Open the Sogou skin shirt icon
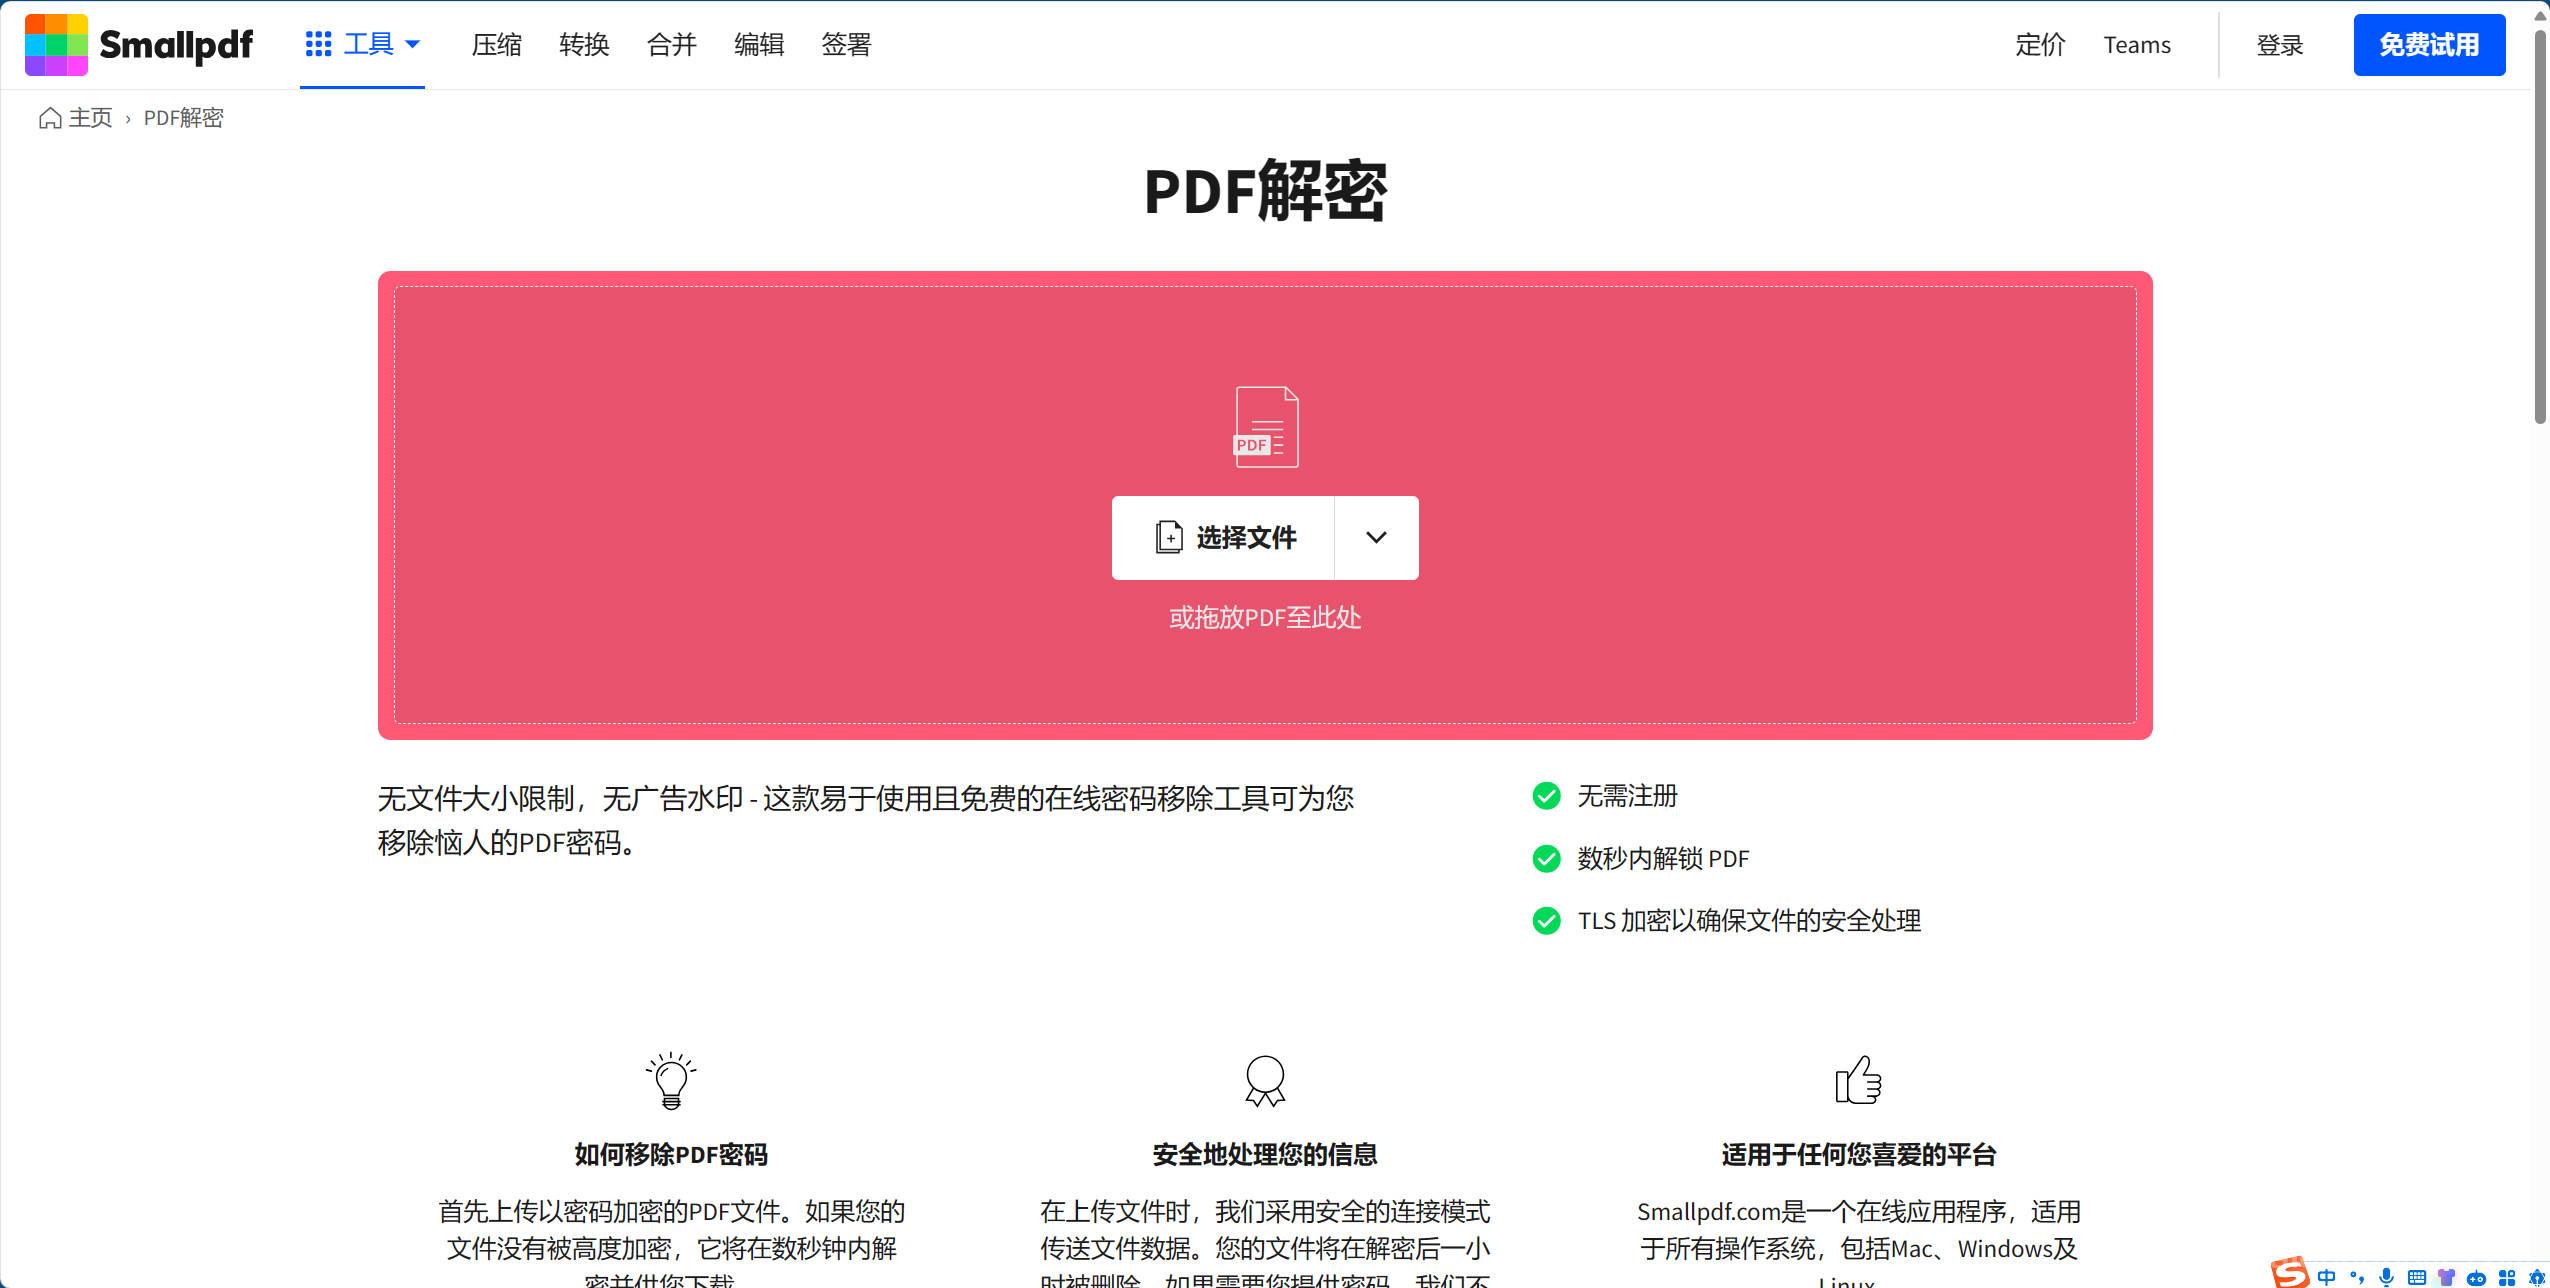The width and height of the screenshot is (2550, 1288). pyautogui.click(x=2446, y=1277)
